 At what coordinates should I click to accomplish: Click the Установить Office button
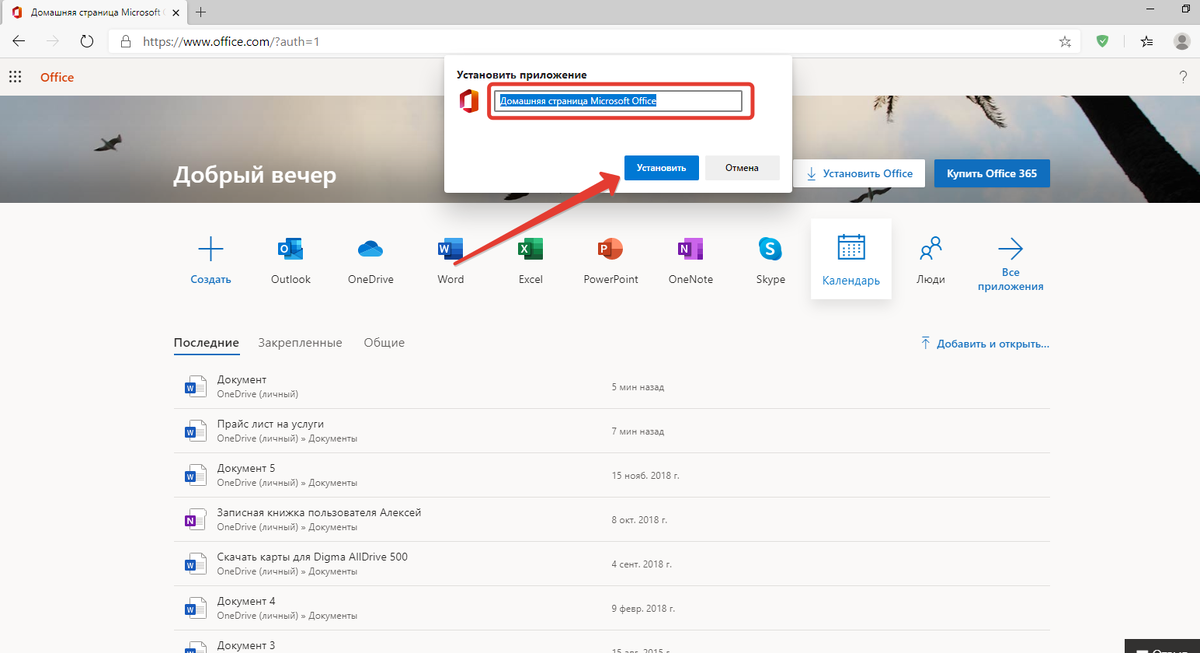pyautogui.click(x=860, y=173)
